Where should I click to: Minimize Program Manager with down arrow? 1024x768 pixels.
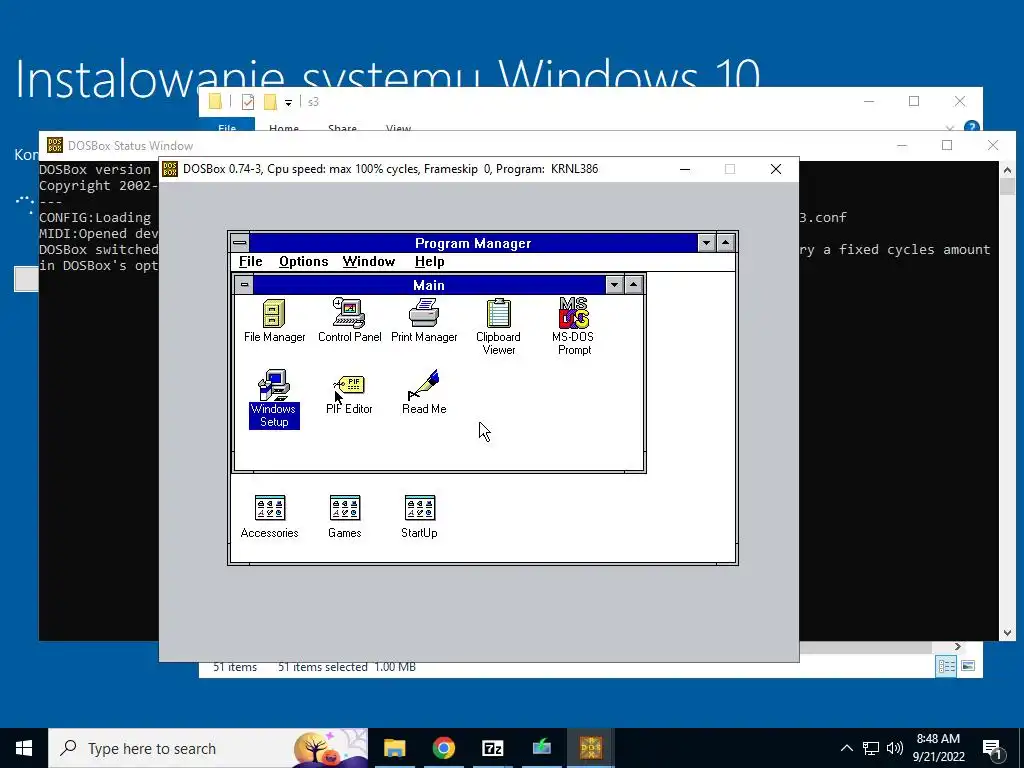click(x=706, y=243)
